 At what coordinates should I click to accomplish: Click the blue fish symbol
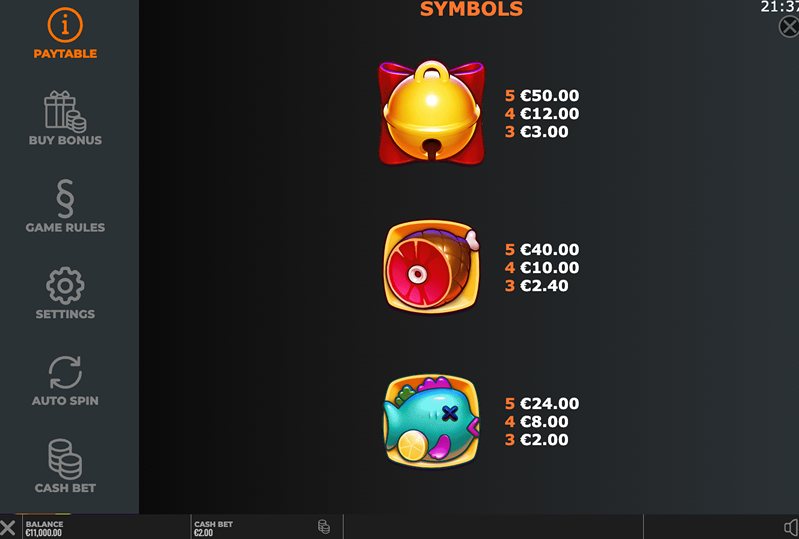pyautogui.click(x=431, y=421)
